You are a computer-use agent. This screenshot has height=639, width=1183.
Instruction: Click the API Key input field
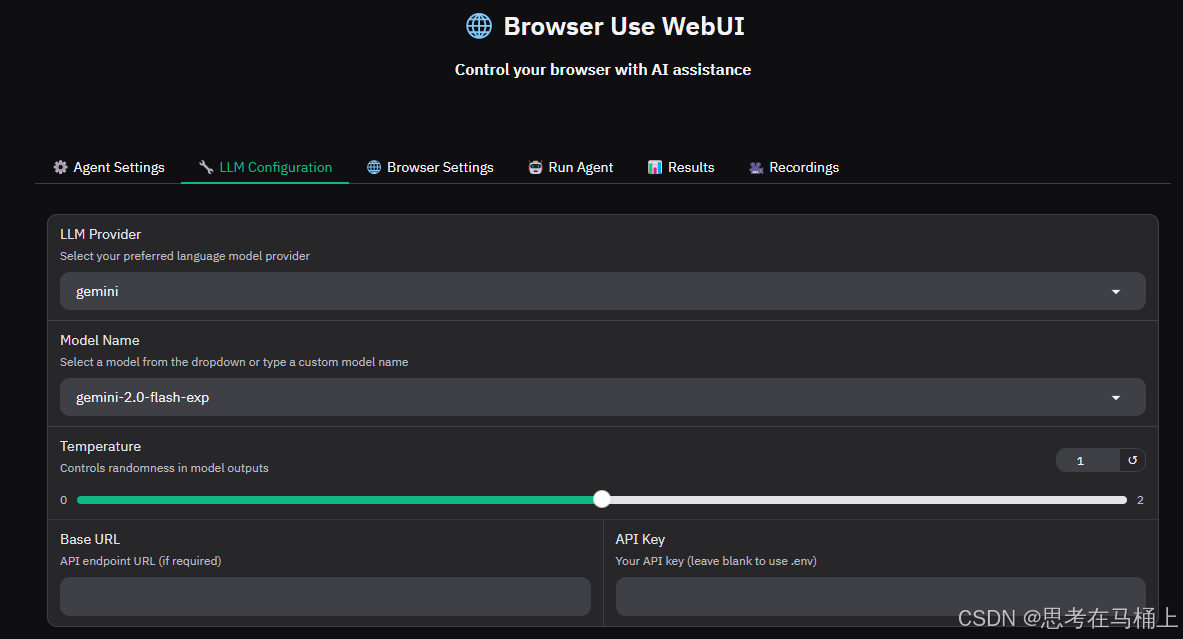[880, 595]
